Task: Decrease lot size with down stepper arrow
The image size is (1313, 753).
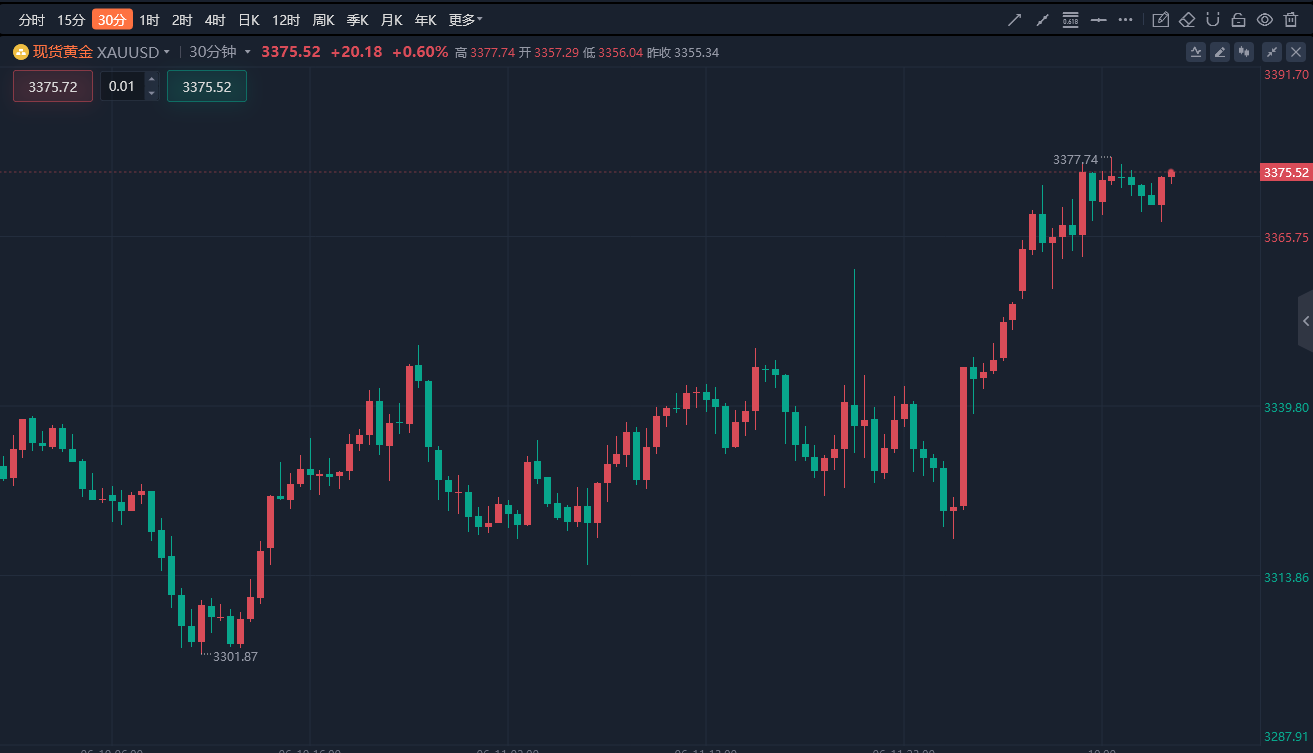Action: tap(152, 93)
